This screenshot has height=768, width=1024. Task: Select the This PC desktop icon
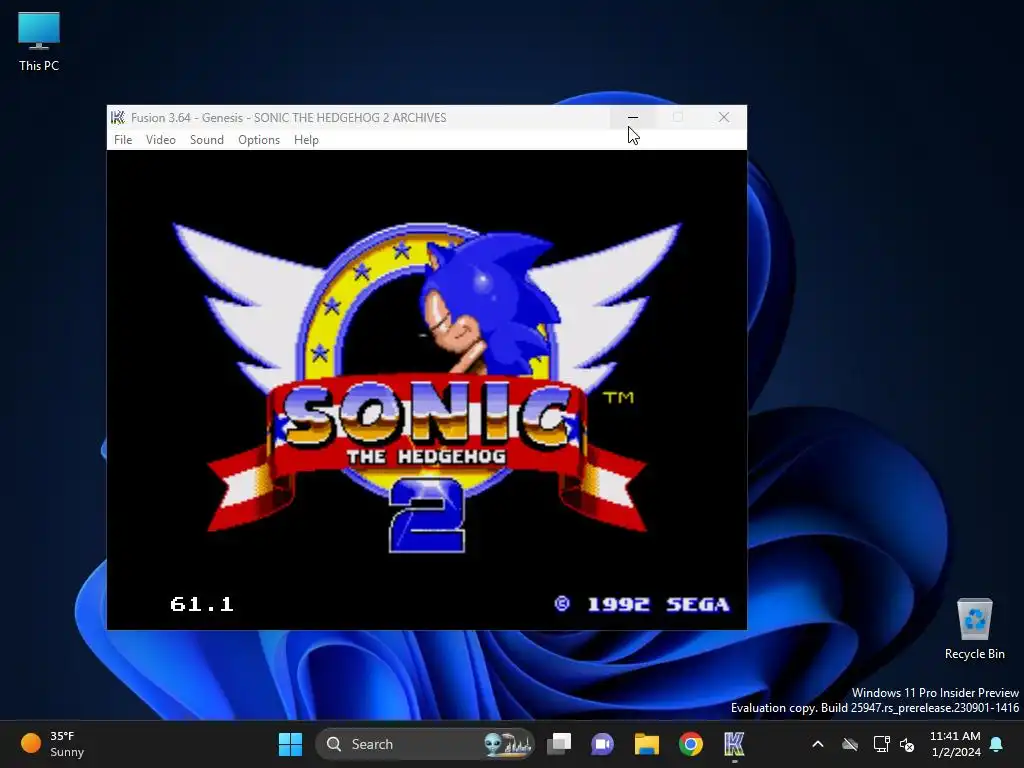39,41
